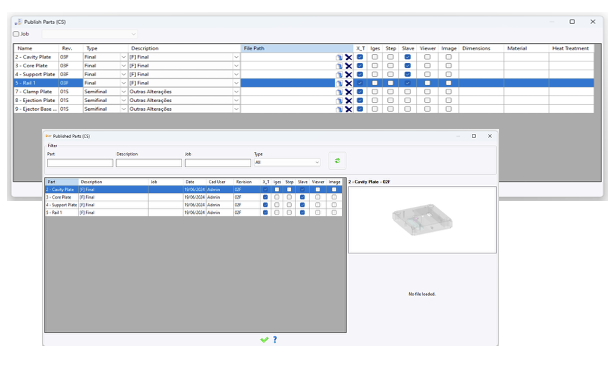Image resolution: width=616 pixels, height=378 pixels.
Task: Open help via blue question mark
Action: [x=275, y=339]
